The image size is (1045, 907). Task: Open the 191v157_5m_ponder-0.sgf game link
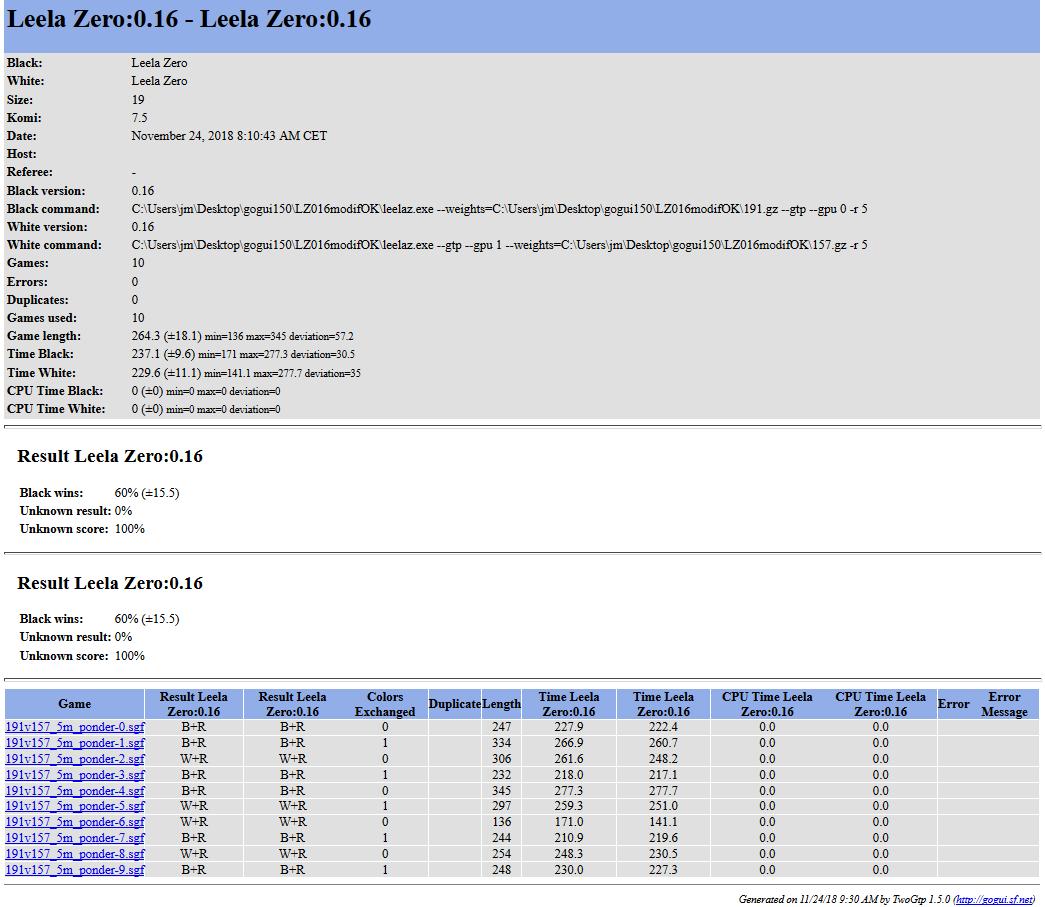pos(75,727)
